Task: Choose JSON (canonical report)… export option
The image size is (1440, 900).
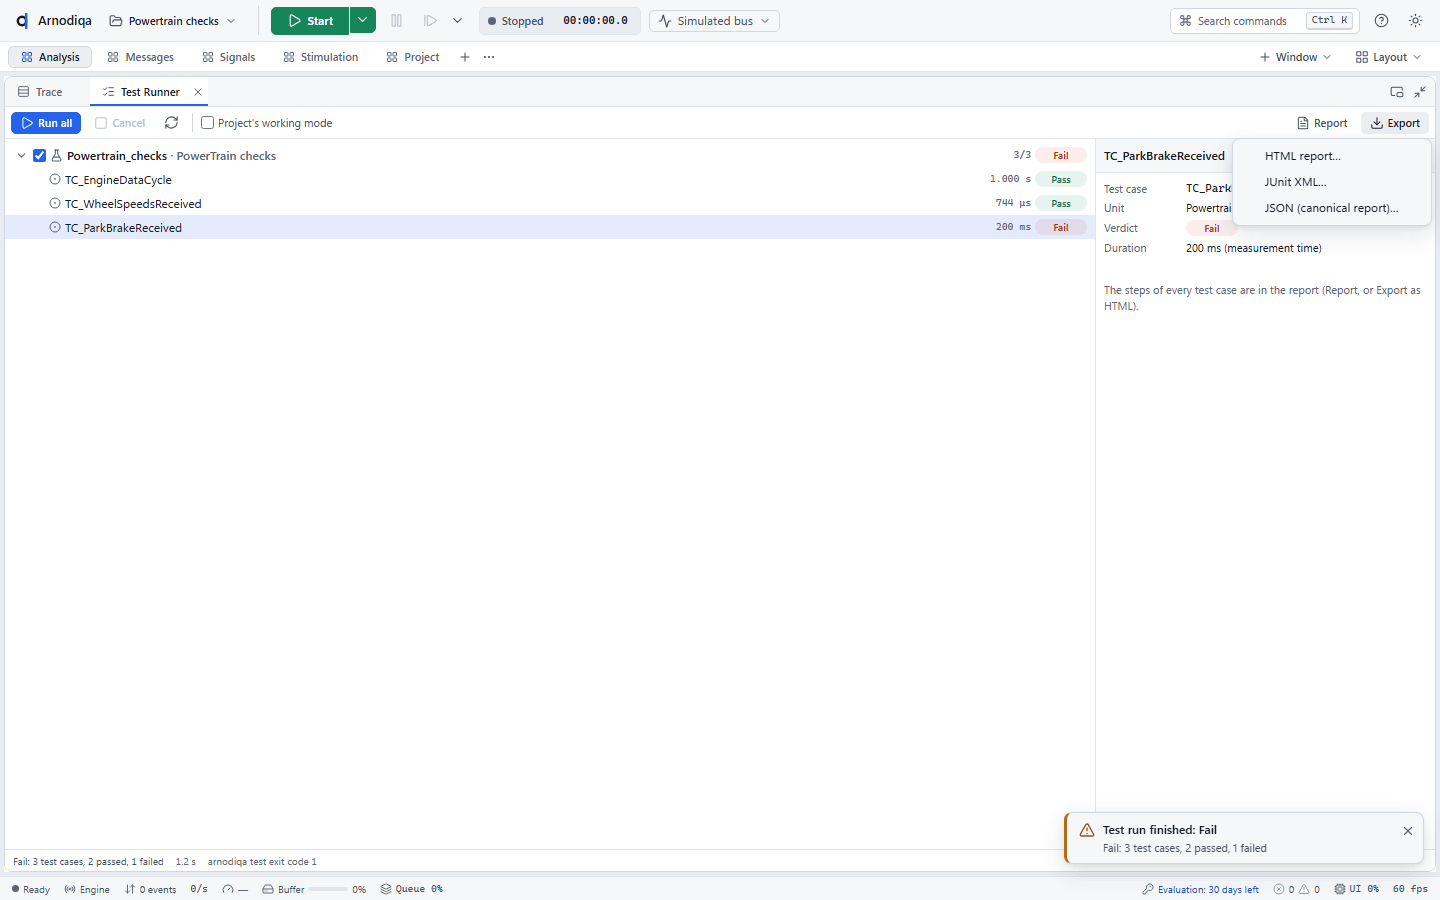Action: (1332, 208)
